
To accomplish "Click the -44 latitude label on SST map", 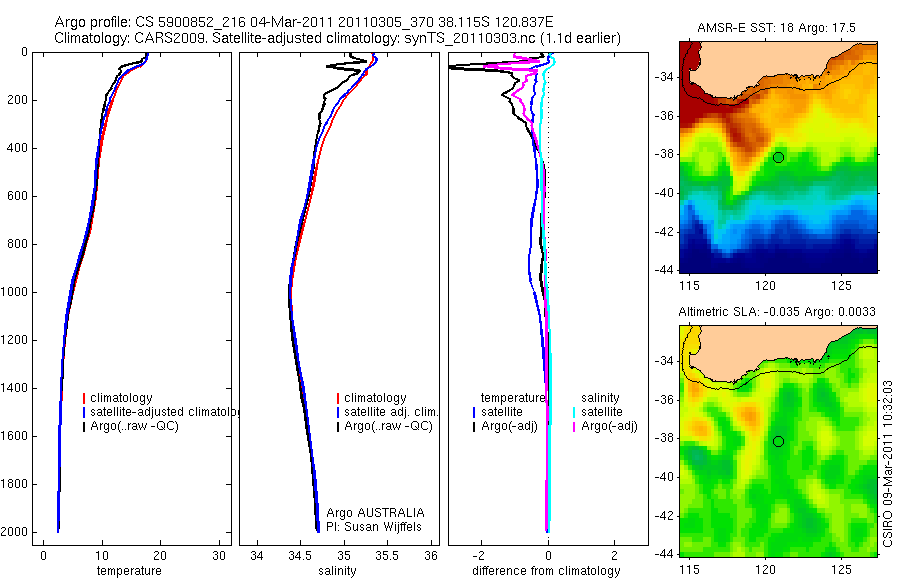I will tap(665, 270).
